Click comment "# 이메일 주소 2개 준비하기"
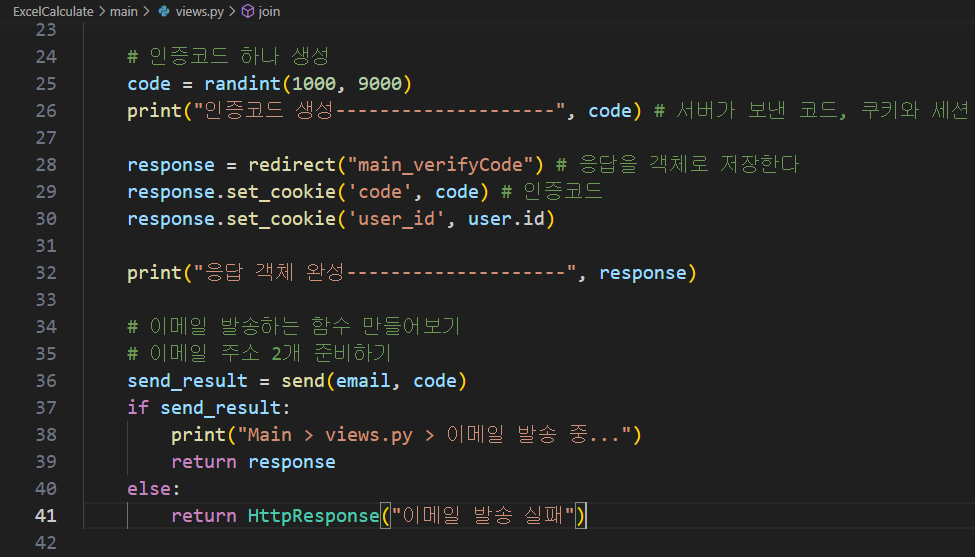Viewport: 975px width, 557px height. 259,354
